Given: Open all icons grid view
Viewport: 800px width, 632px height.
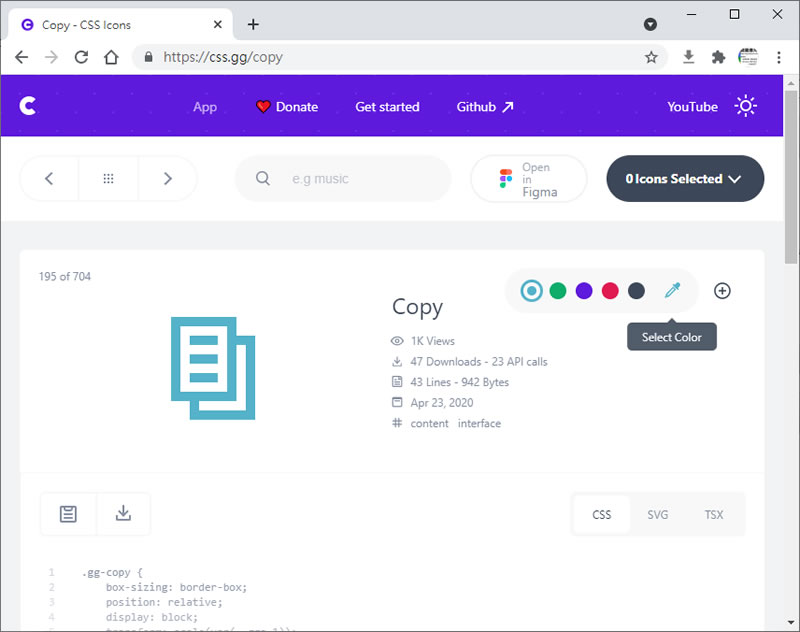Looking at the screenshot, I should click(x=108, y=179).
